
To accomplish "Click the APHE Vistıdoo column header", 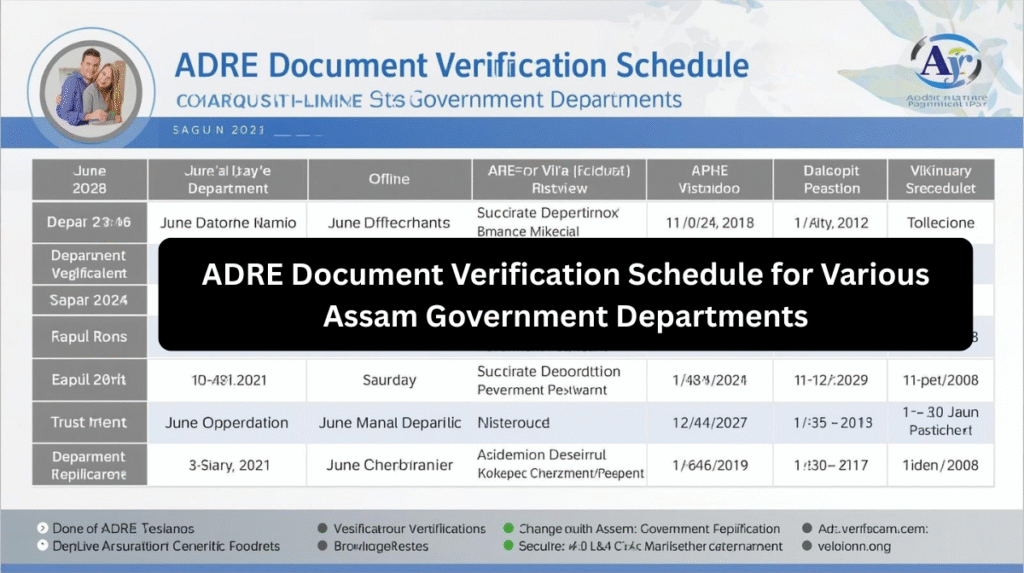I will 709,179.
